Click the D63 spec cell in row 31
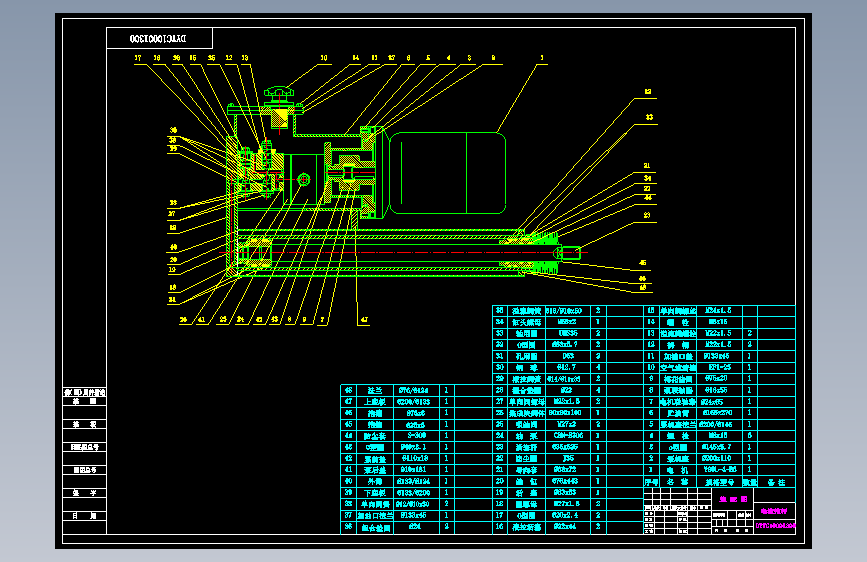The height and width of the screenshot is (562, 867). tap(568, 356)
